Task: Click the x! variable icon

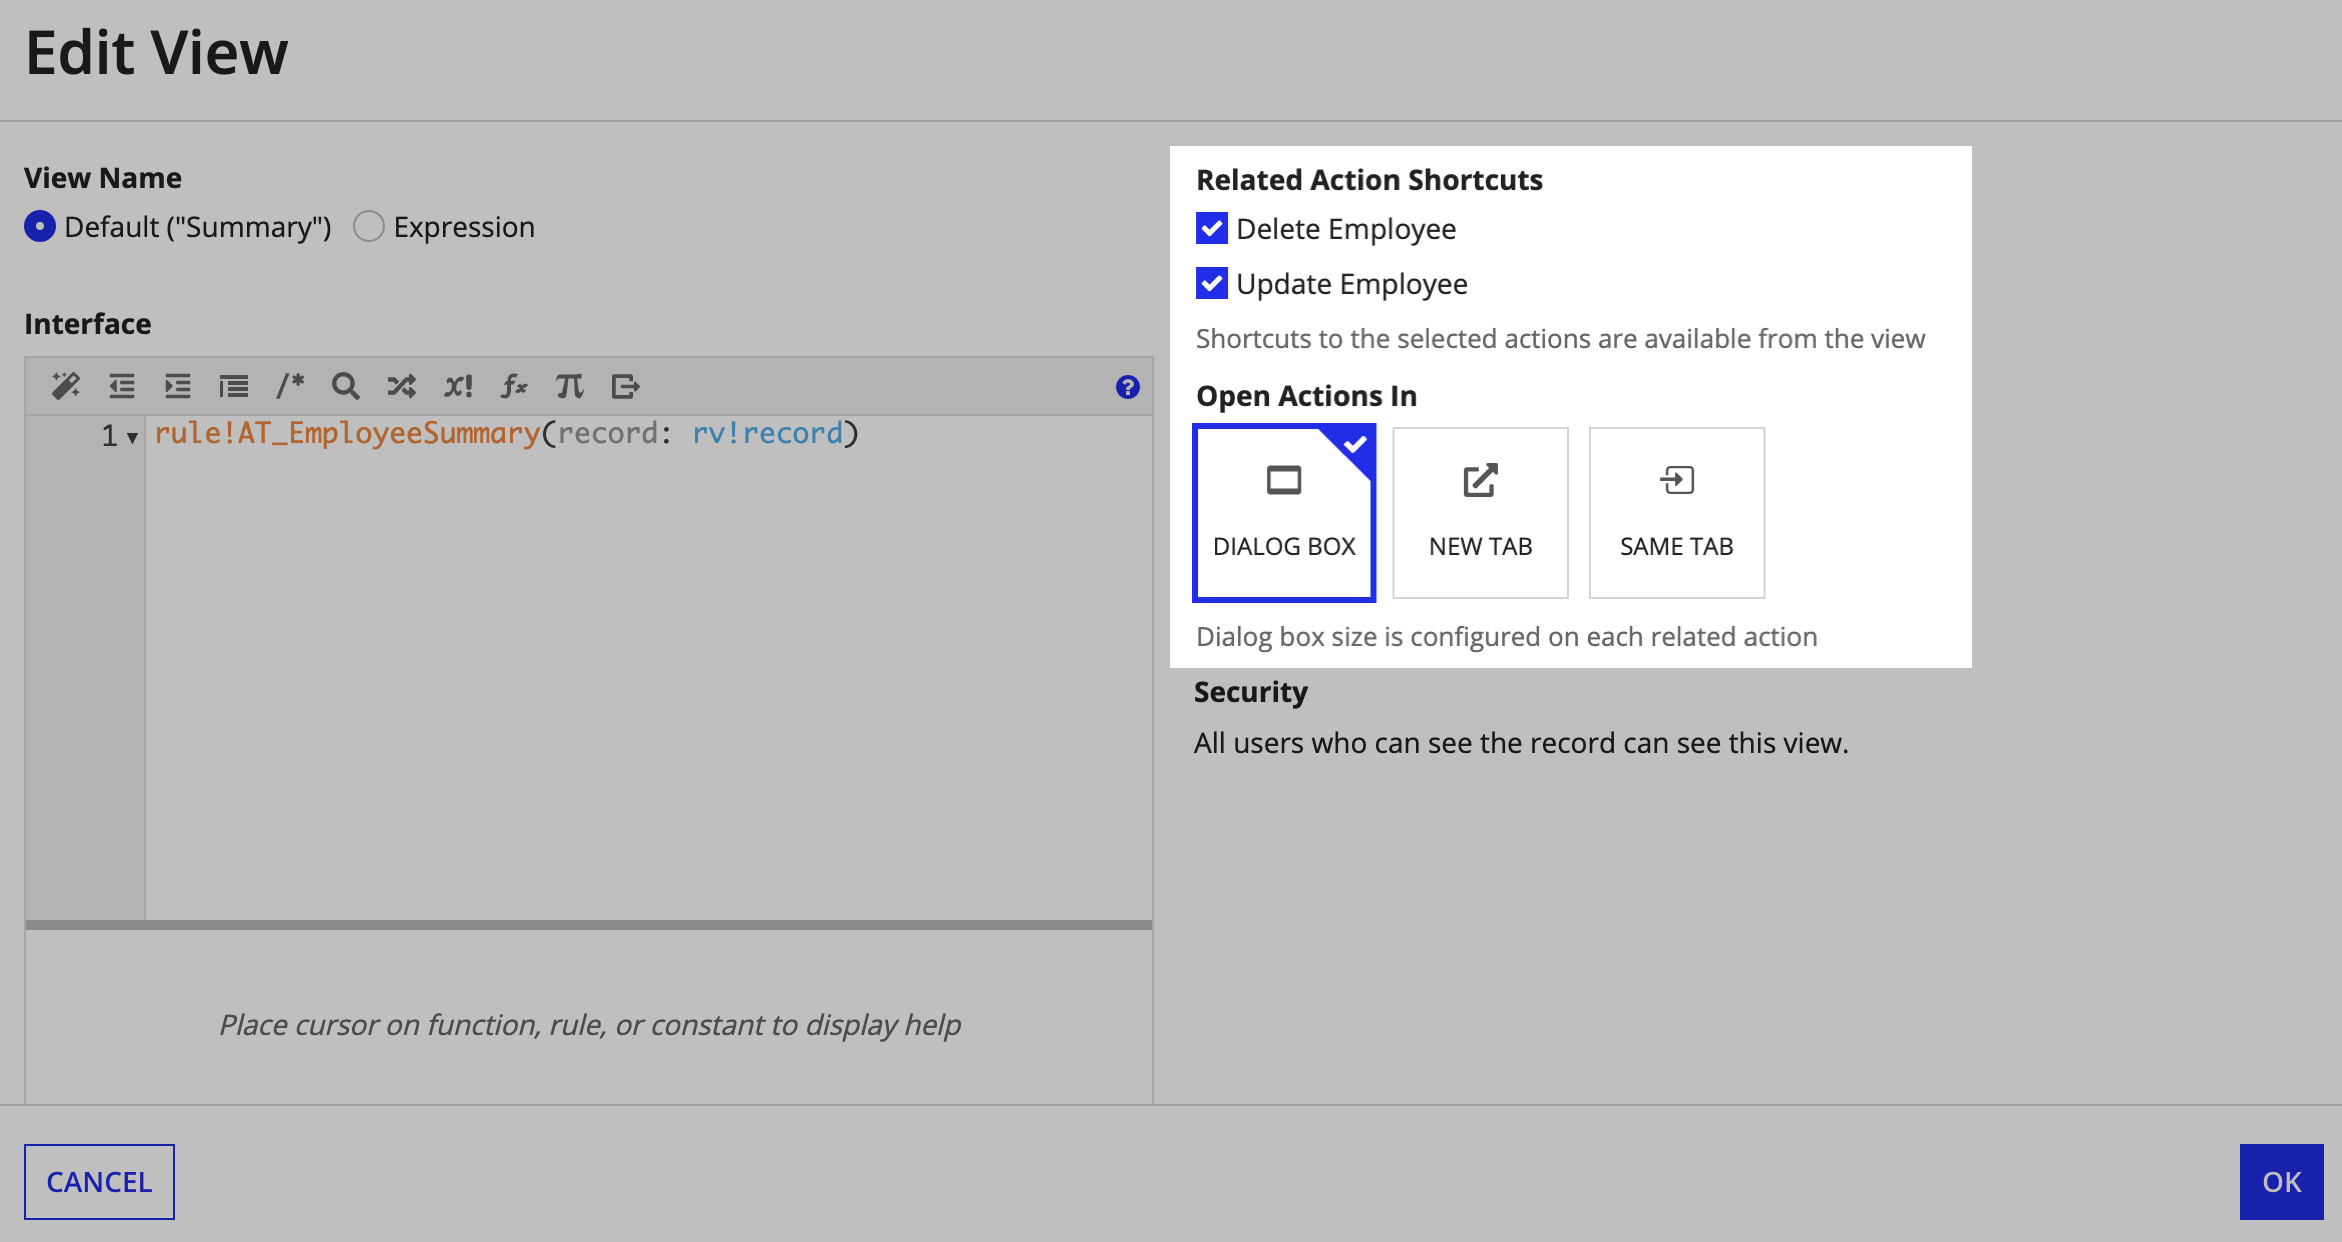Action: [x=458, y=386]
